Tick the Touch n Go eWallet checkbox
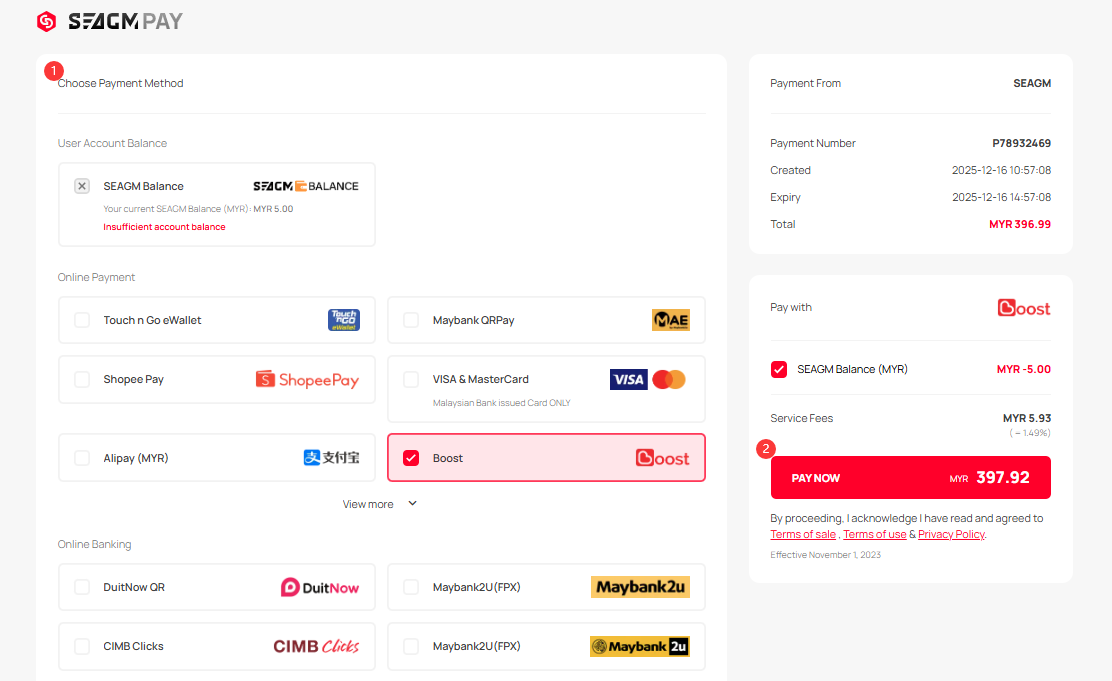This screenshot has width=1112, height=681. click(x=82, y=320)
